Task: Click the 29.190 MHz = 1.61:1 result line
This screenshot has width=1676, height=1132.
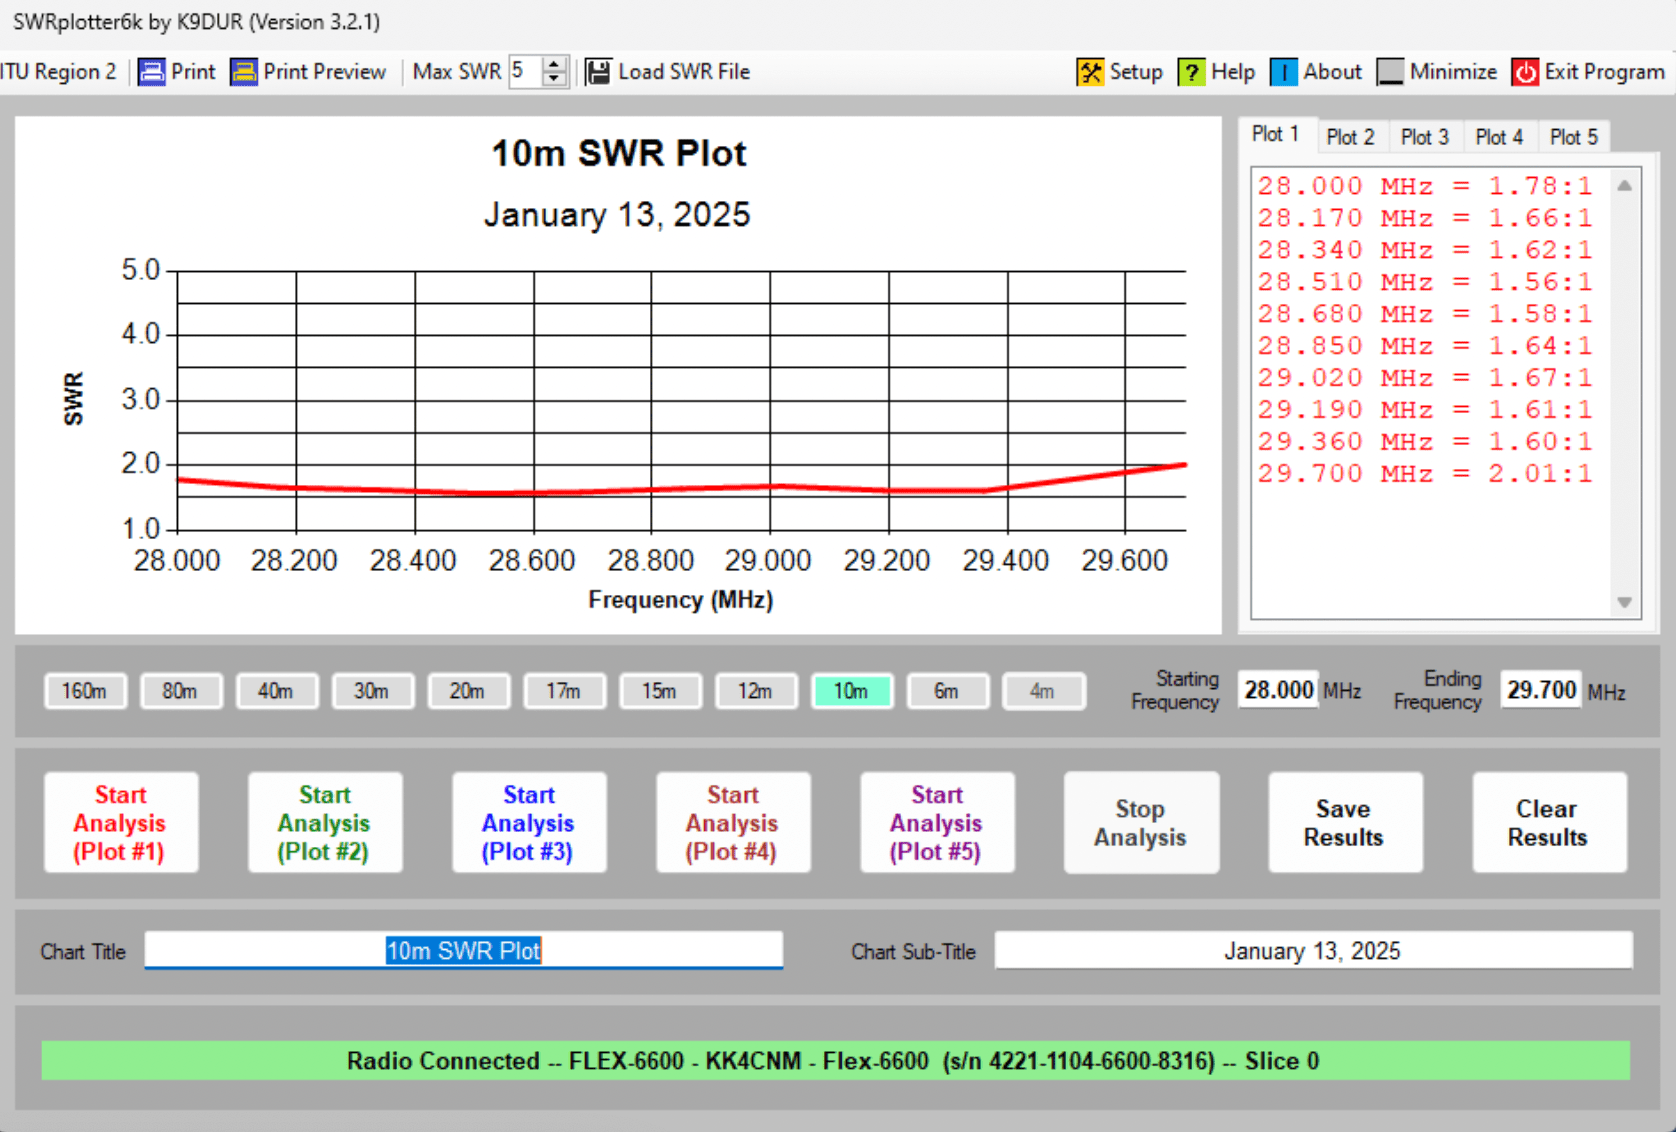Action: click(1425, 410)
